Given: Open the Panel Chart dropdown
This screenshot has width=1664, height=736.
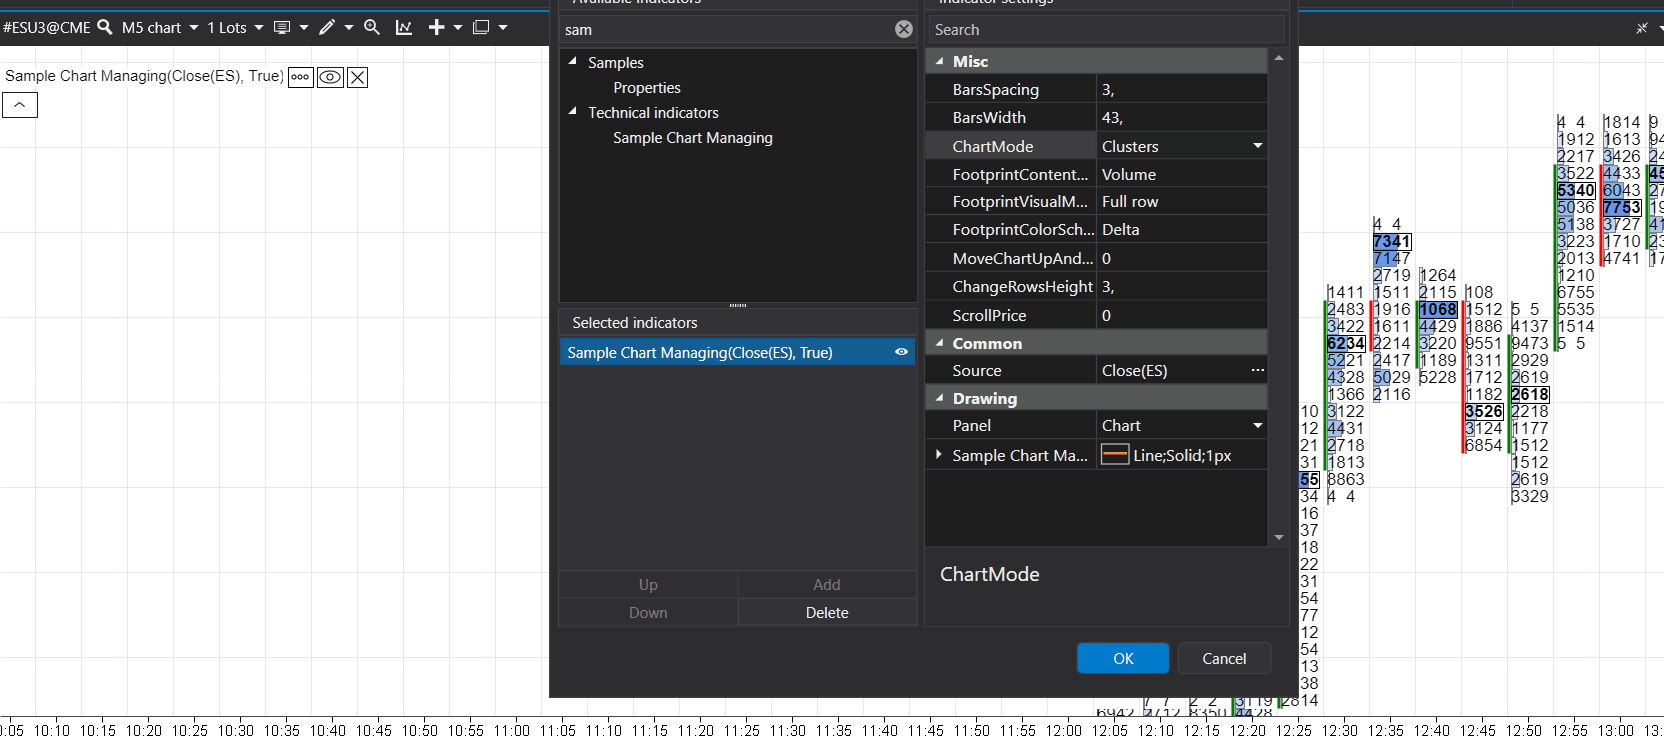Looking at the screenshot, I should pos(1258,426).
